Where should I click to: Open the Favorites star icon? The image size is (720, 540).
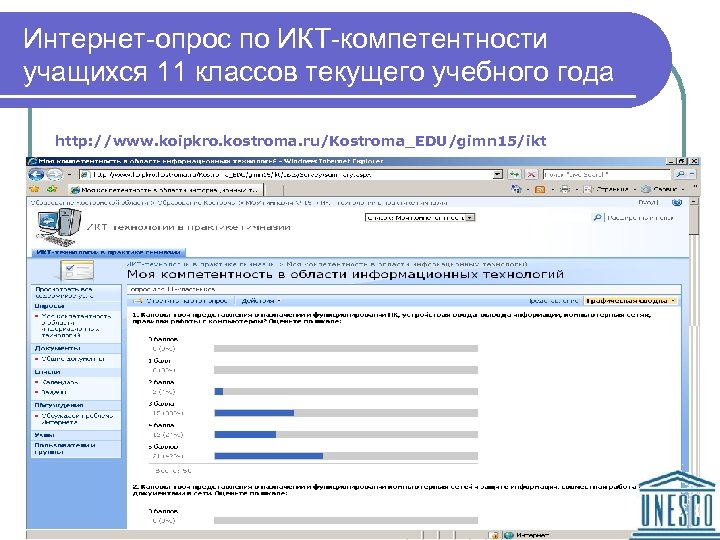pos(34,189)
